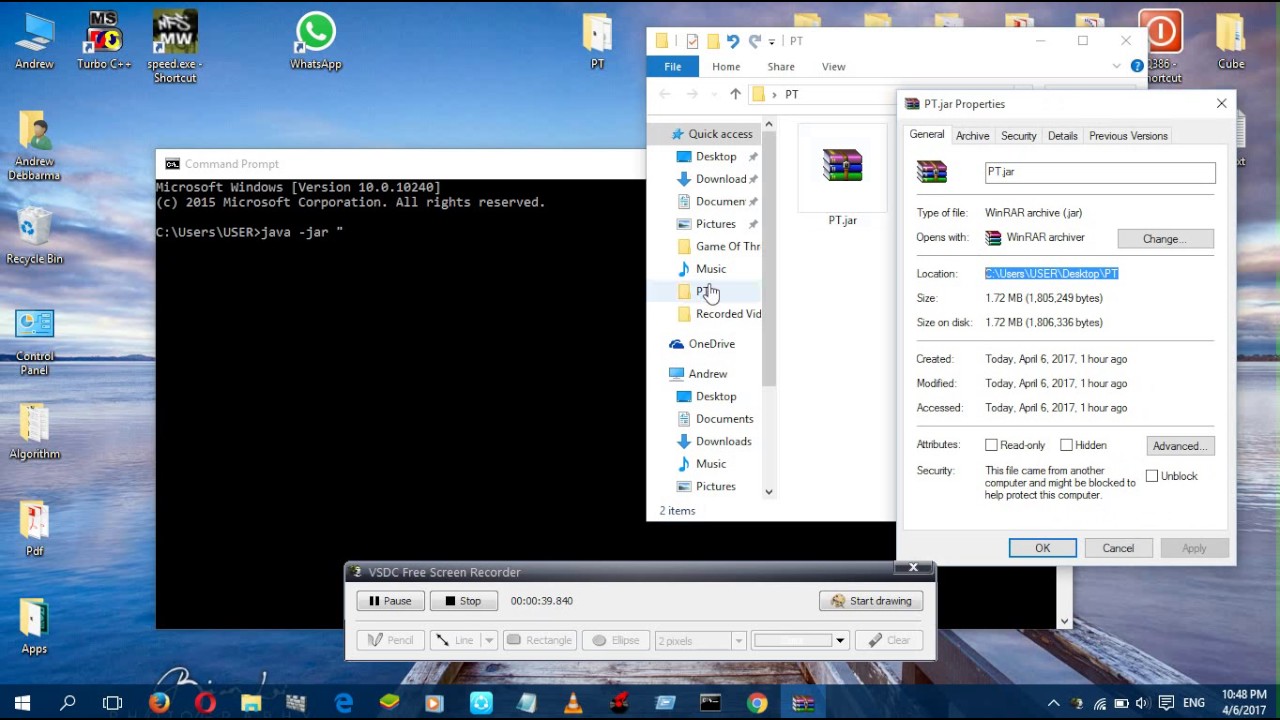Switch to Previous Versions tab
Viewport: 1280px width, 720px height.
tap(1128, 136)
